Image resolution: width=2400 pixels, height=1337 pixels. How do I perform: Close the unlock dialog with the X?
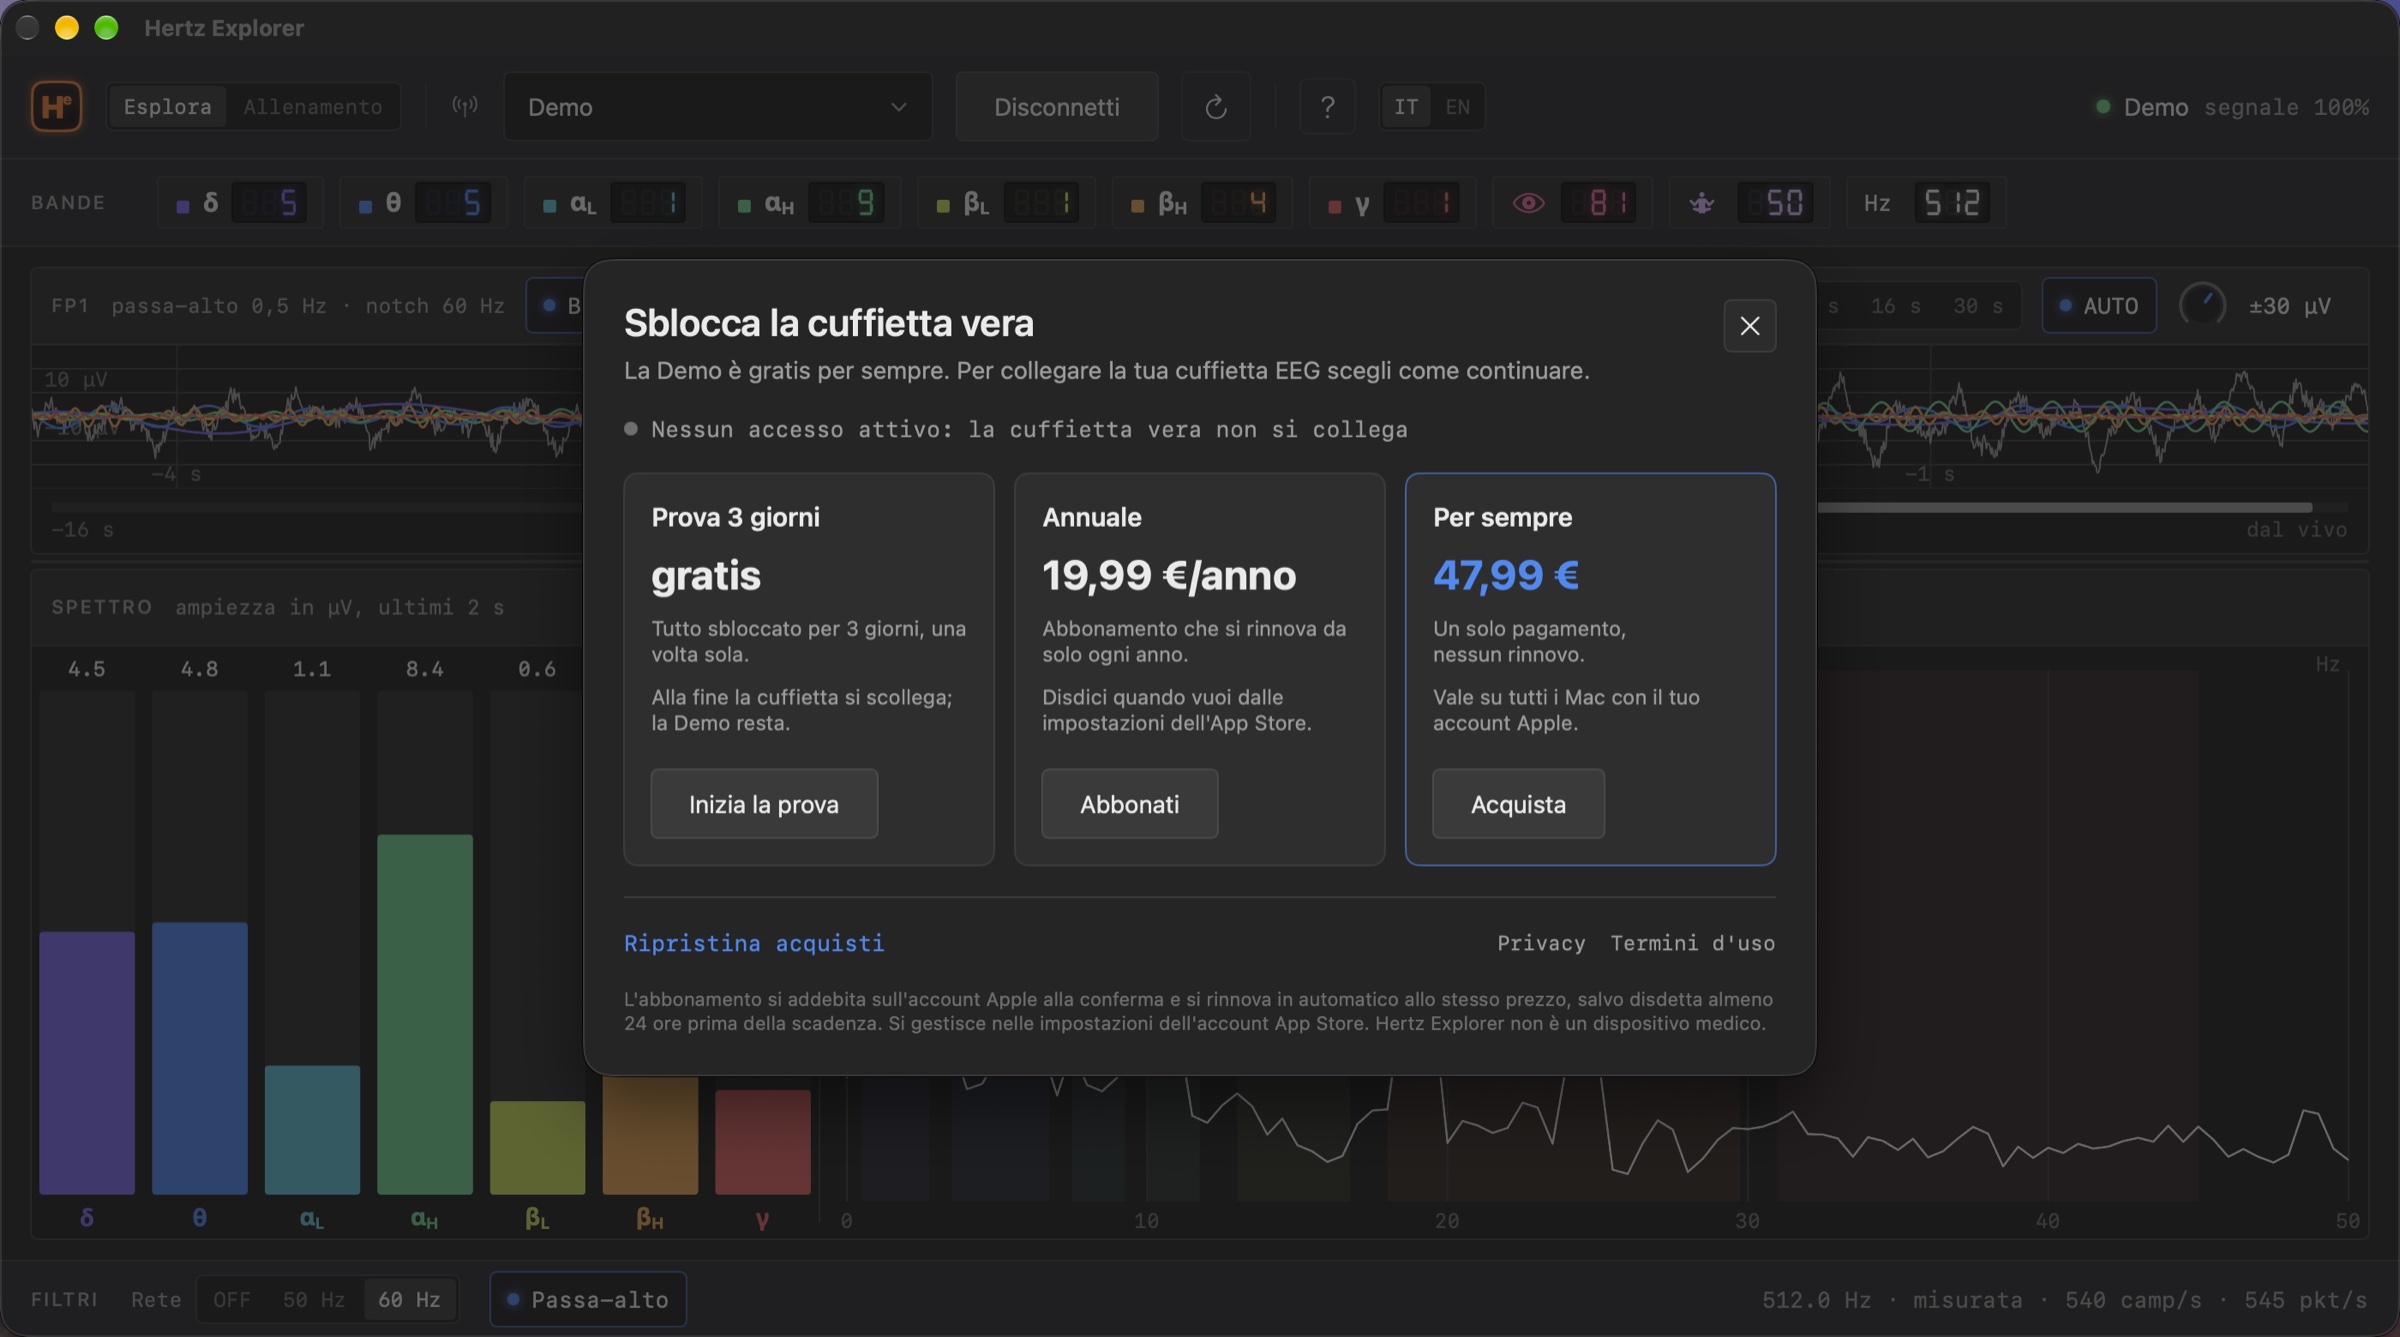point(1749,325)
